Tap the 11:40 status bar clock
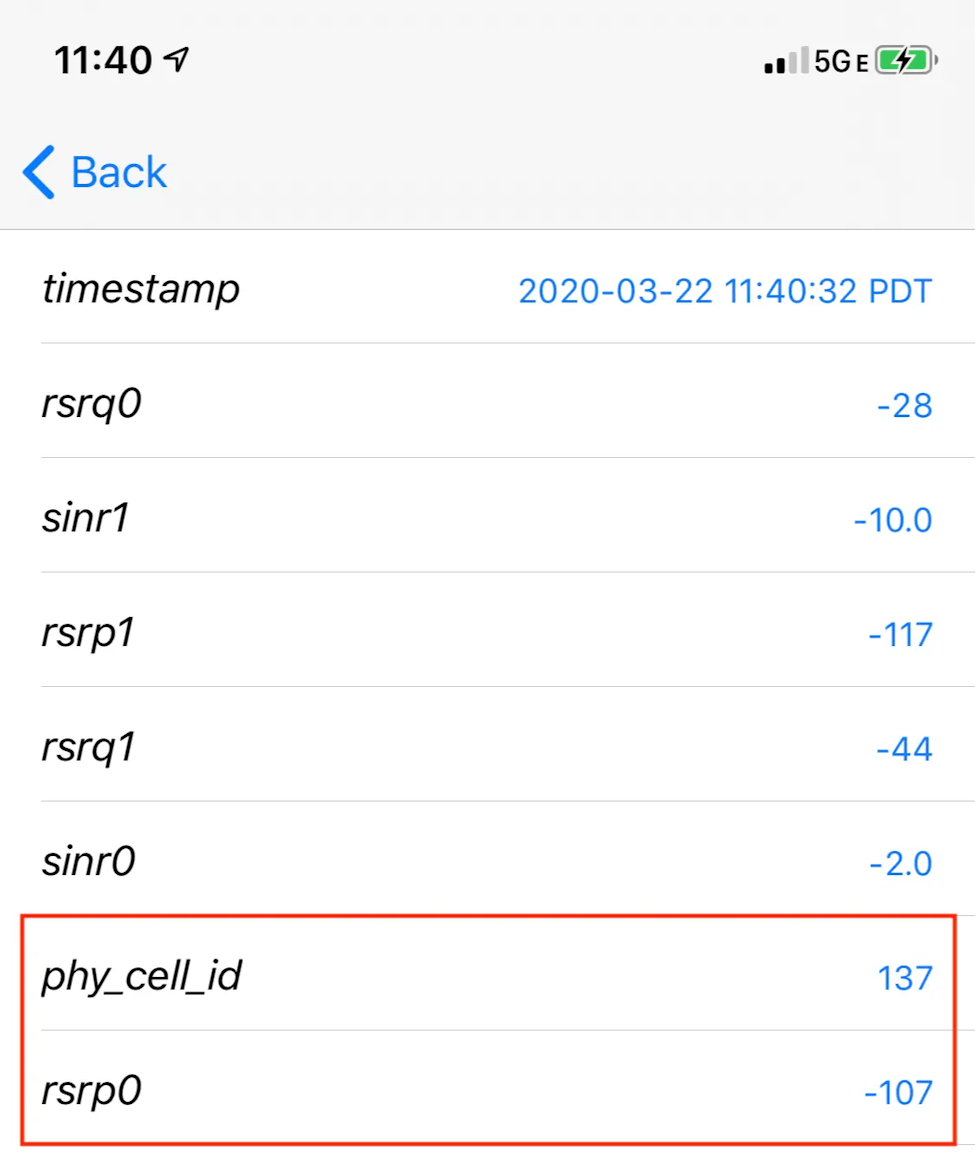Screen dimensions: 976x1165 coord(103,61)
